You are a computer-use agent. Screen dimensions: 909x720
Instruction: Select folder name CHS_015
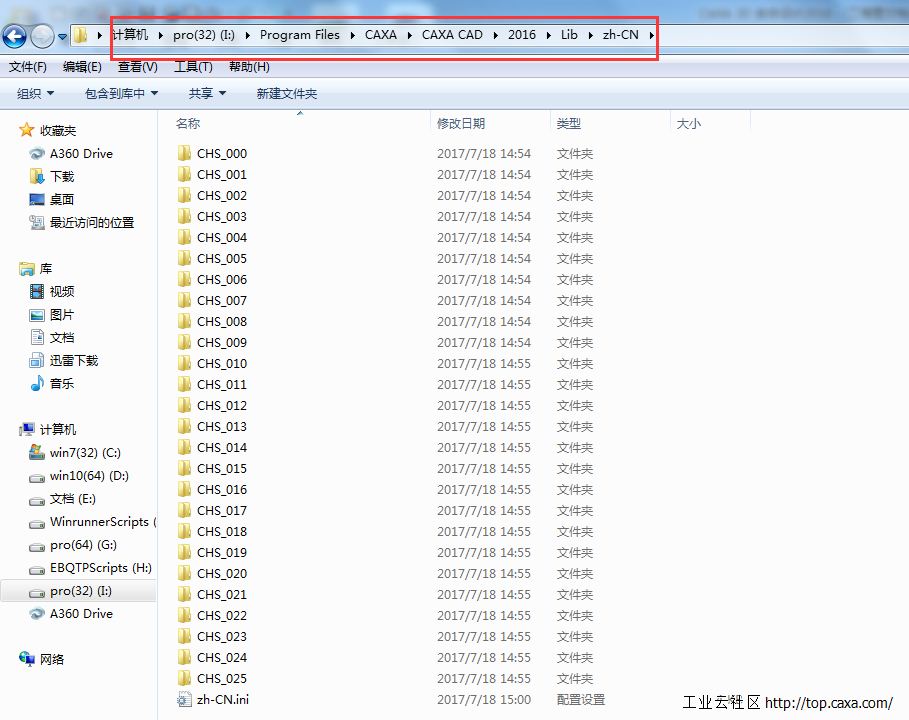pyautogui.click(x=222, y=468)
